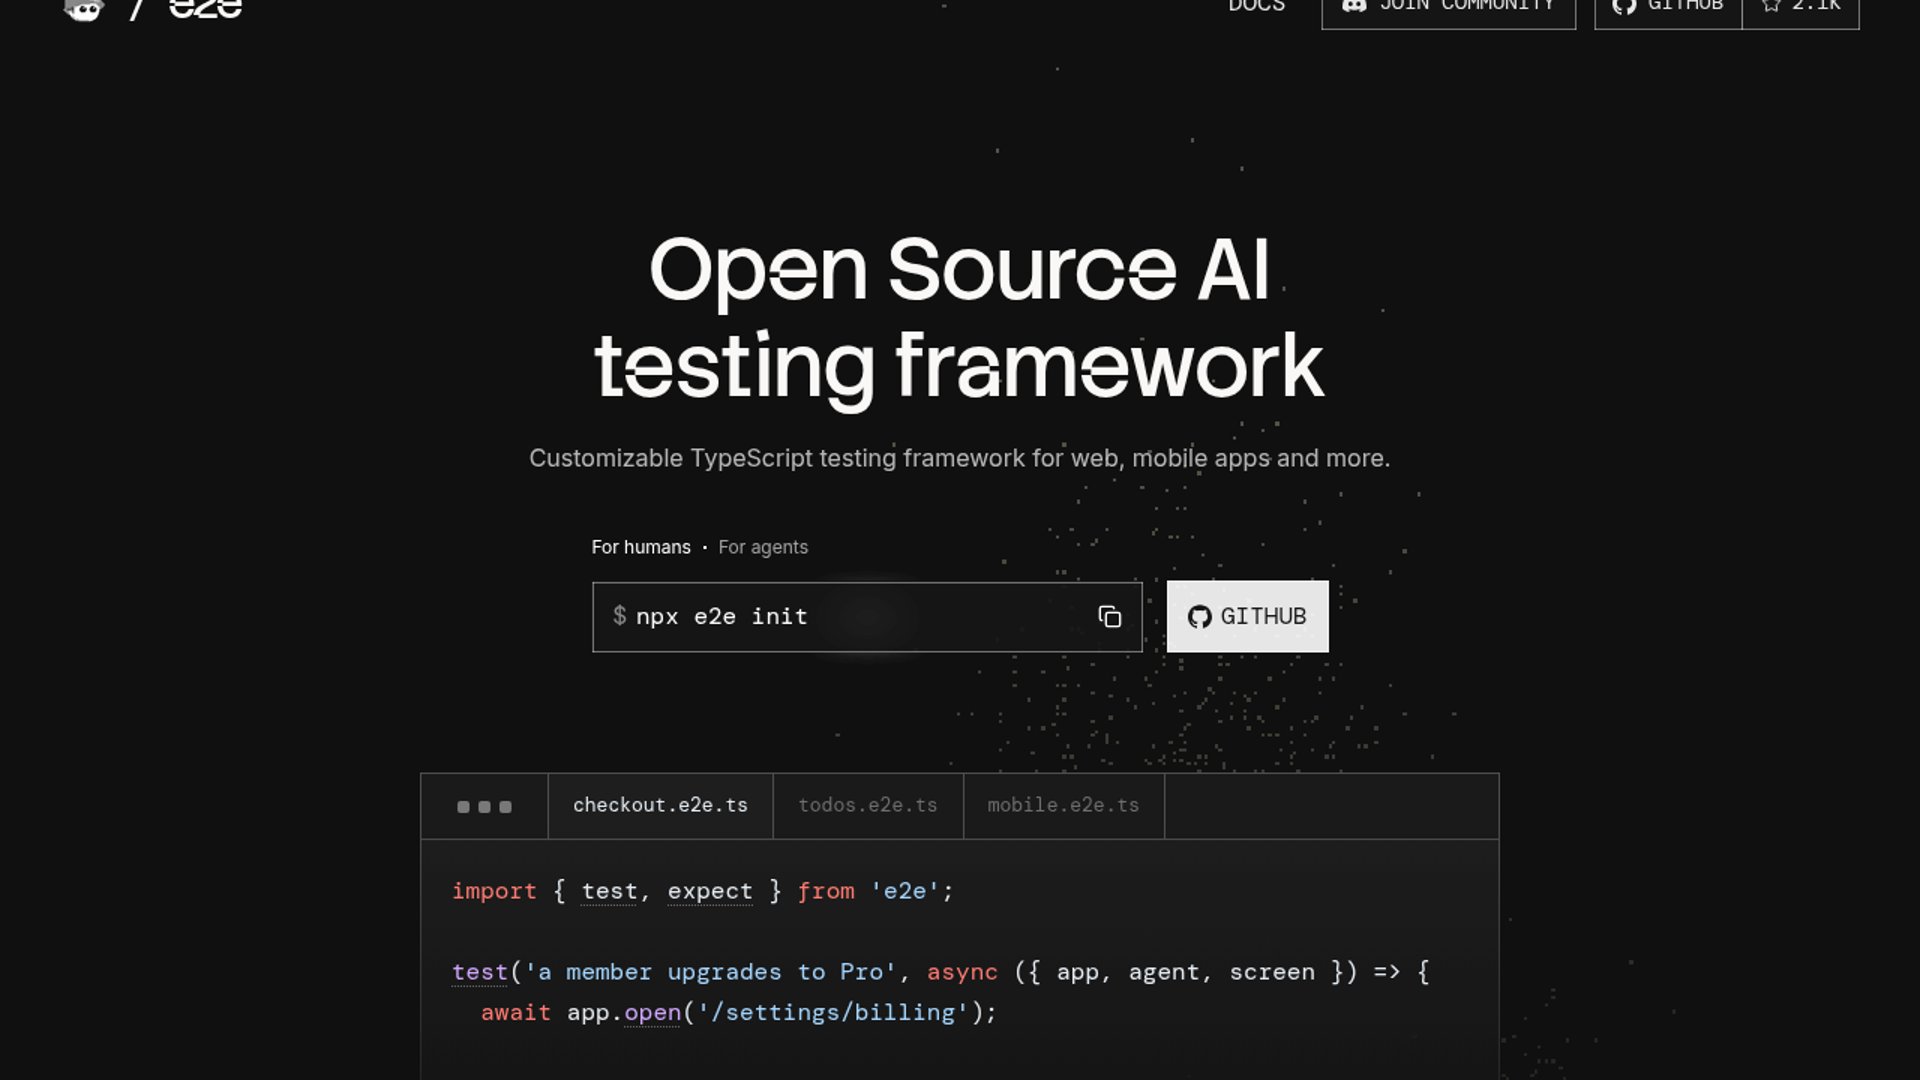Screen dimensions: 1920x1080
Task: Switch to For agents option
Action: coord(763,547)
